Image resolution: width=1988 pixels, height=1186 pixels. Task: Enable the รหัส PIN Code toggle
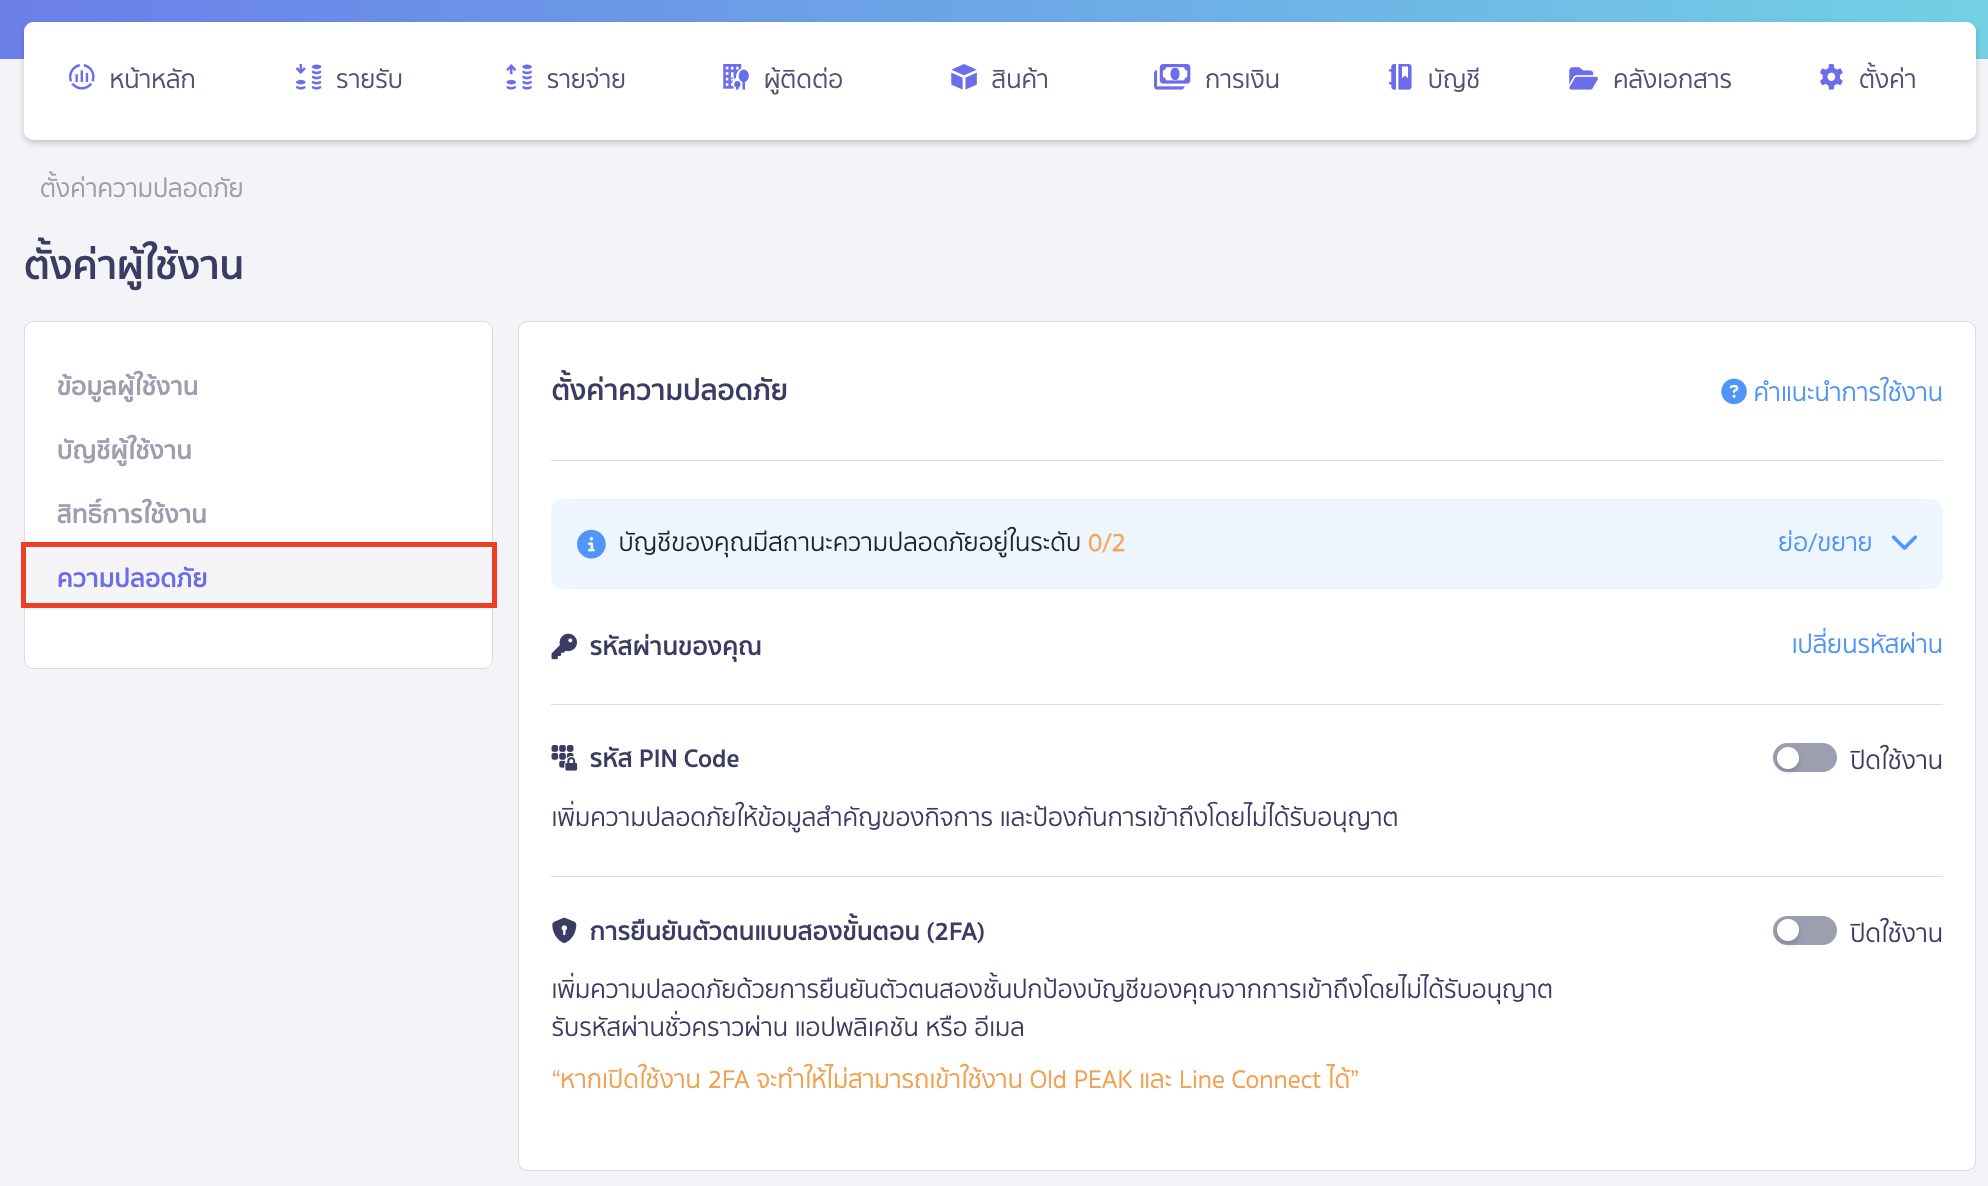point(1803,759)
